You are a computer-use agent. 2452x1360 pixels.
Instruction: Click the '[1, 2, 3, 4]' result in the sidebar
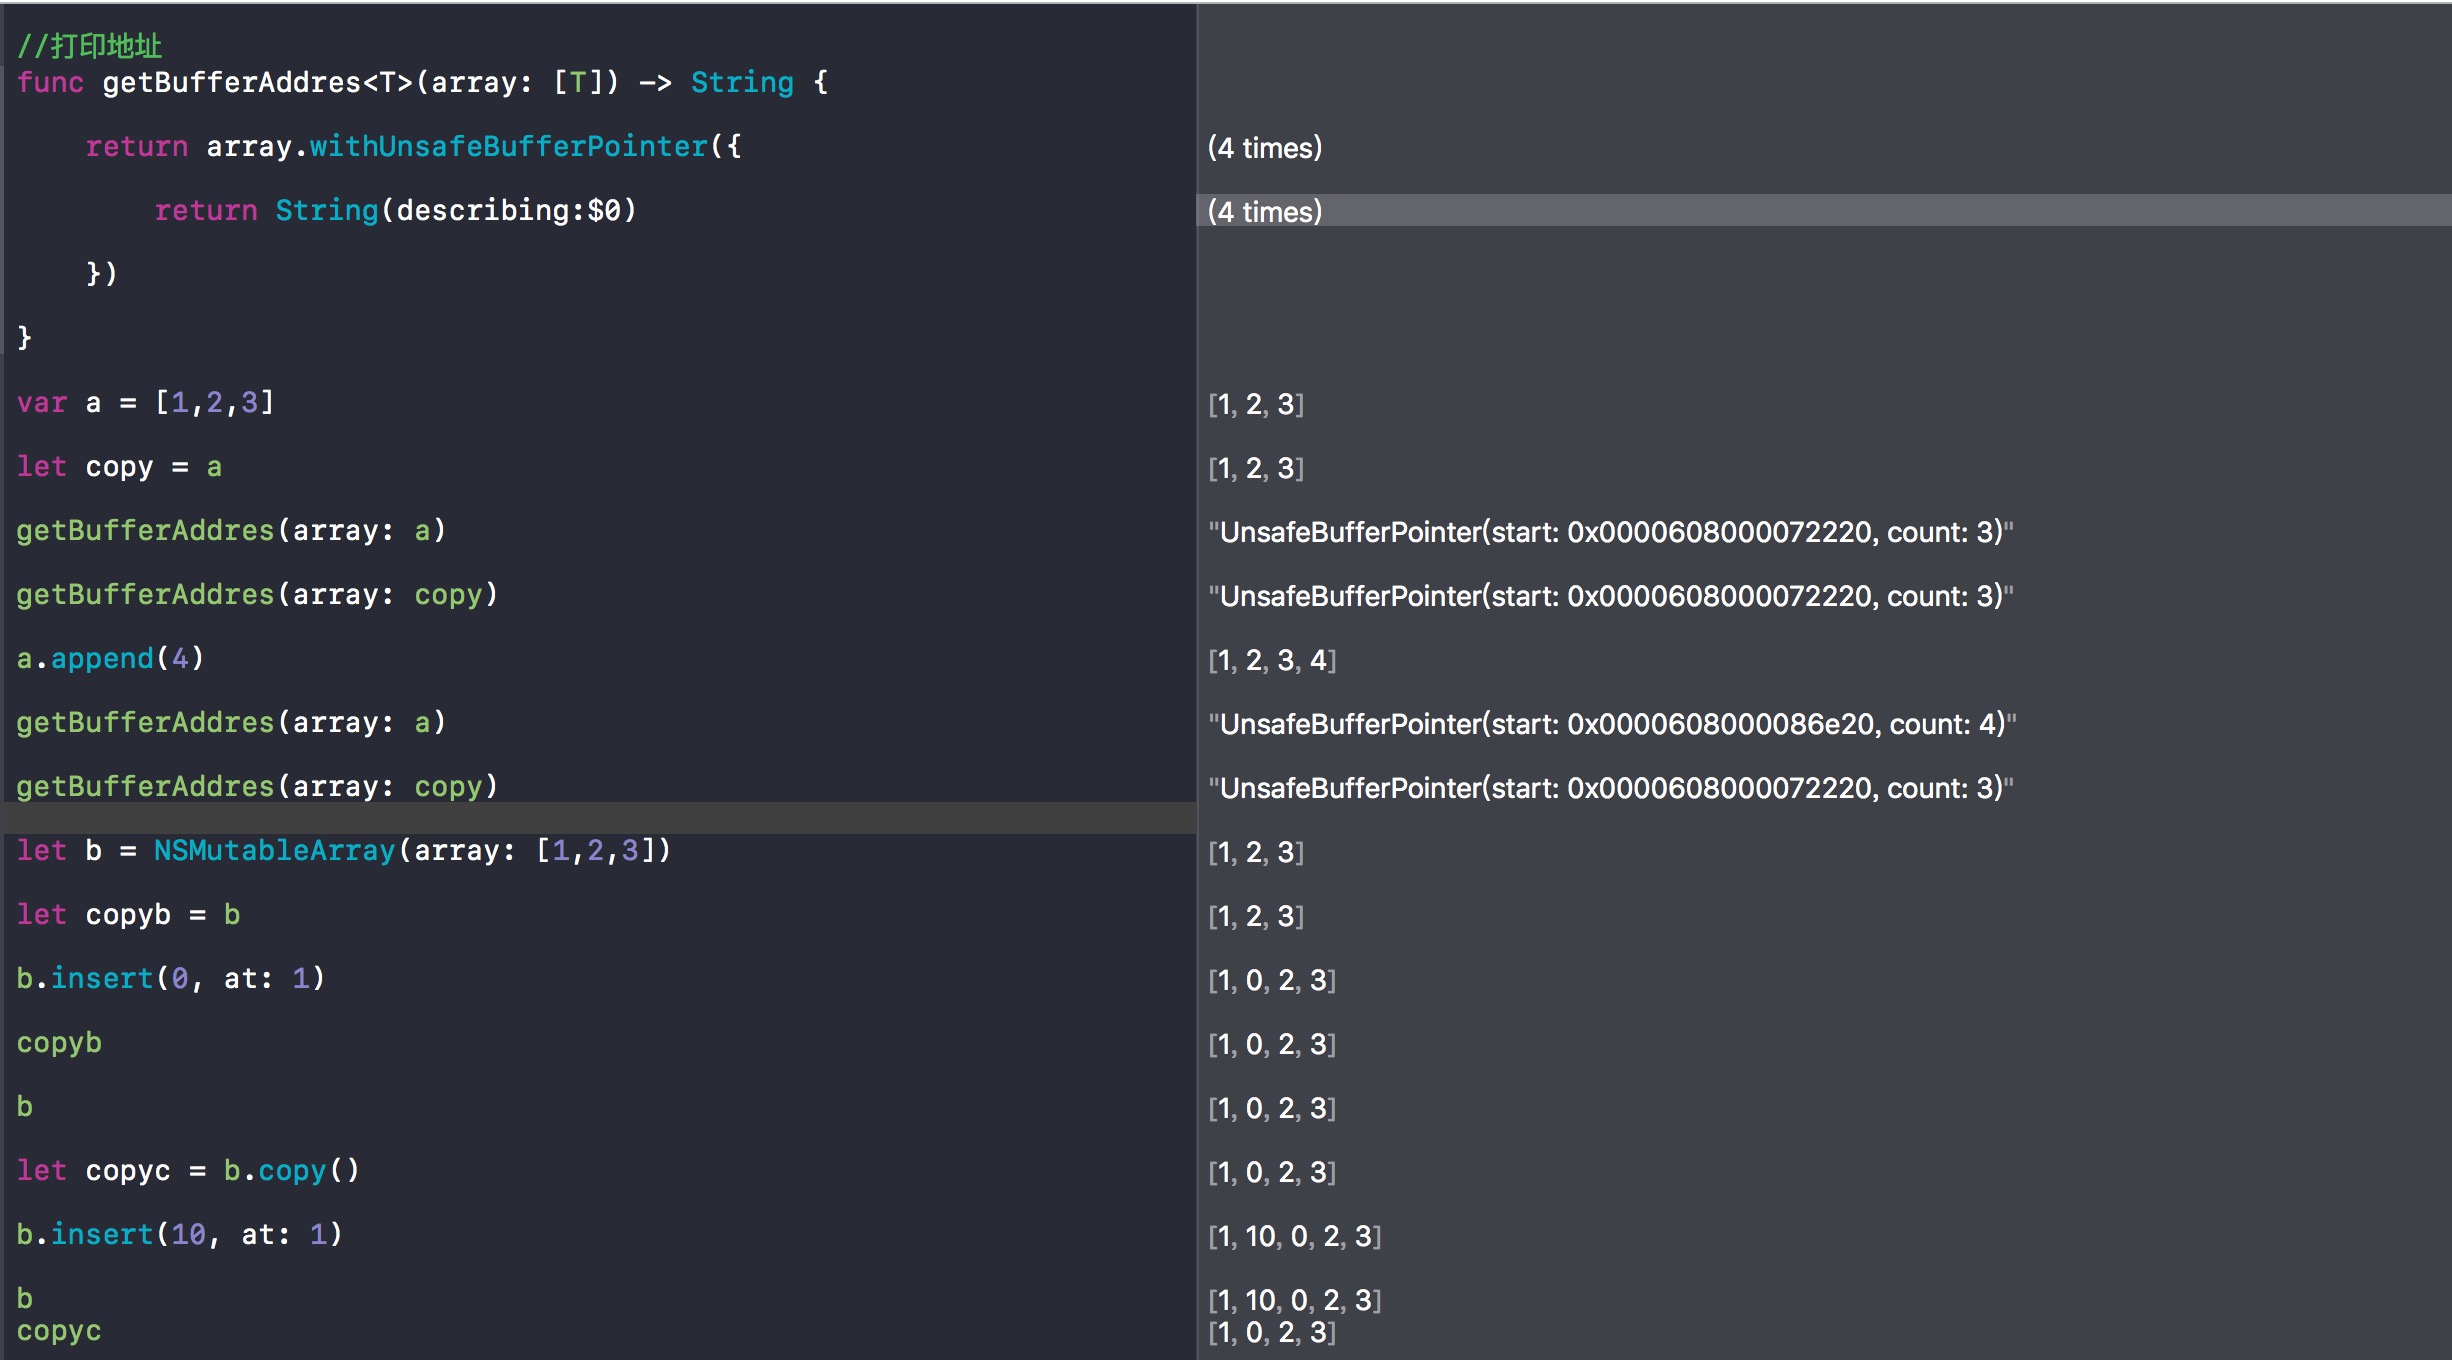pos(1272,660)
